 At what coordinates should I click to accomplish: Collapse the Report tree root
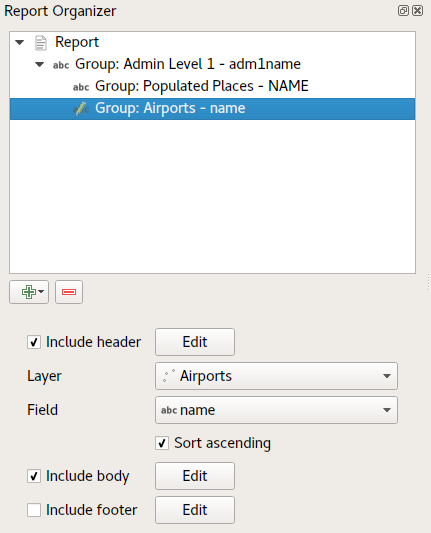pos(20,42)
